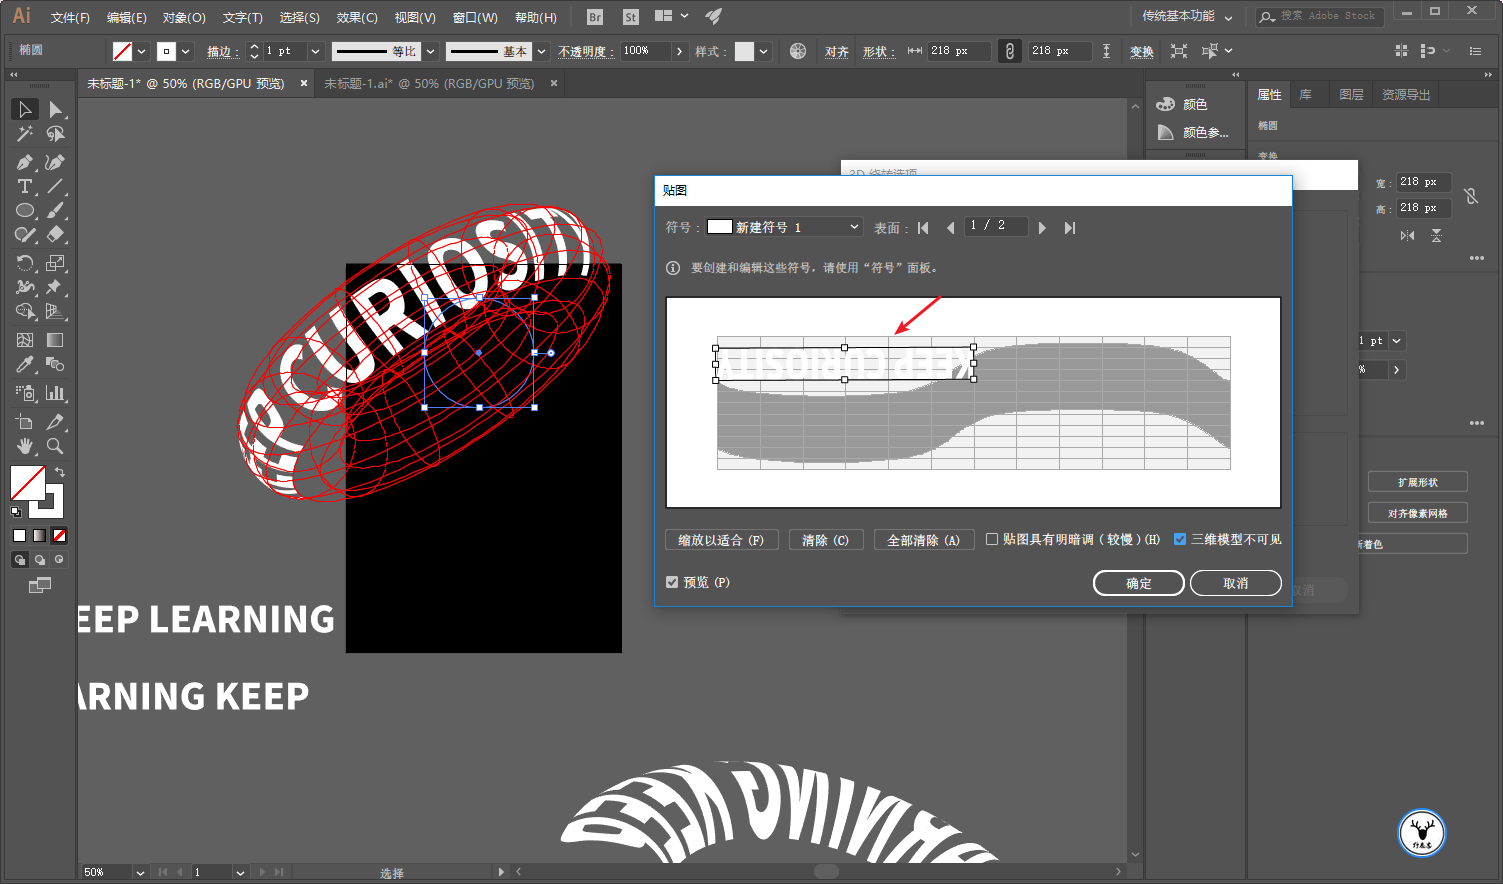Image resolution: width=1503 pixels, height=884 pixels.
Task: Switch to Color paint mode button
Action: coord(20,536)
